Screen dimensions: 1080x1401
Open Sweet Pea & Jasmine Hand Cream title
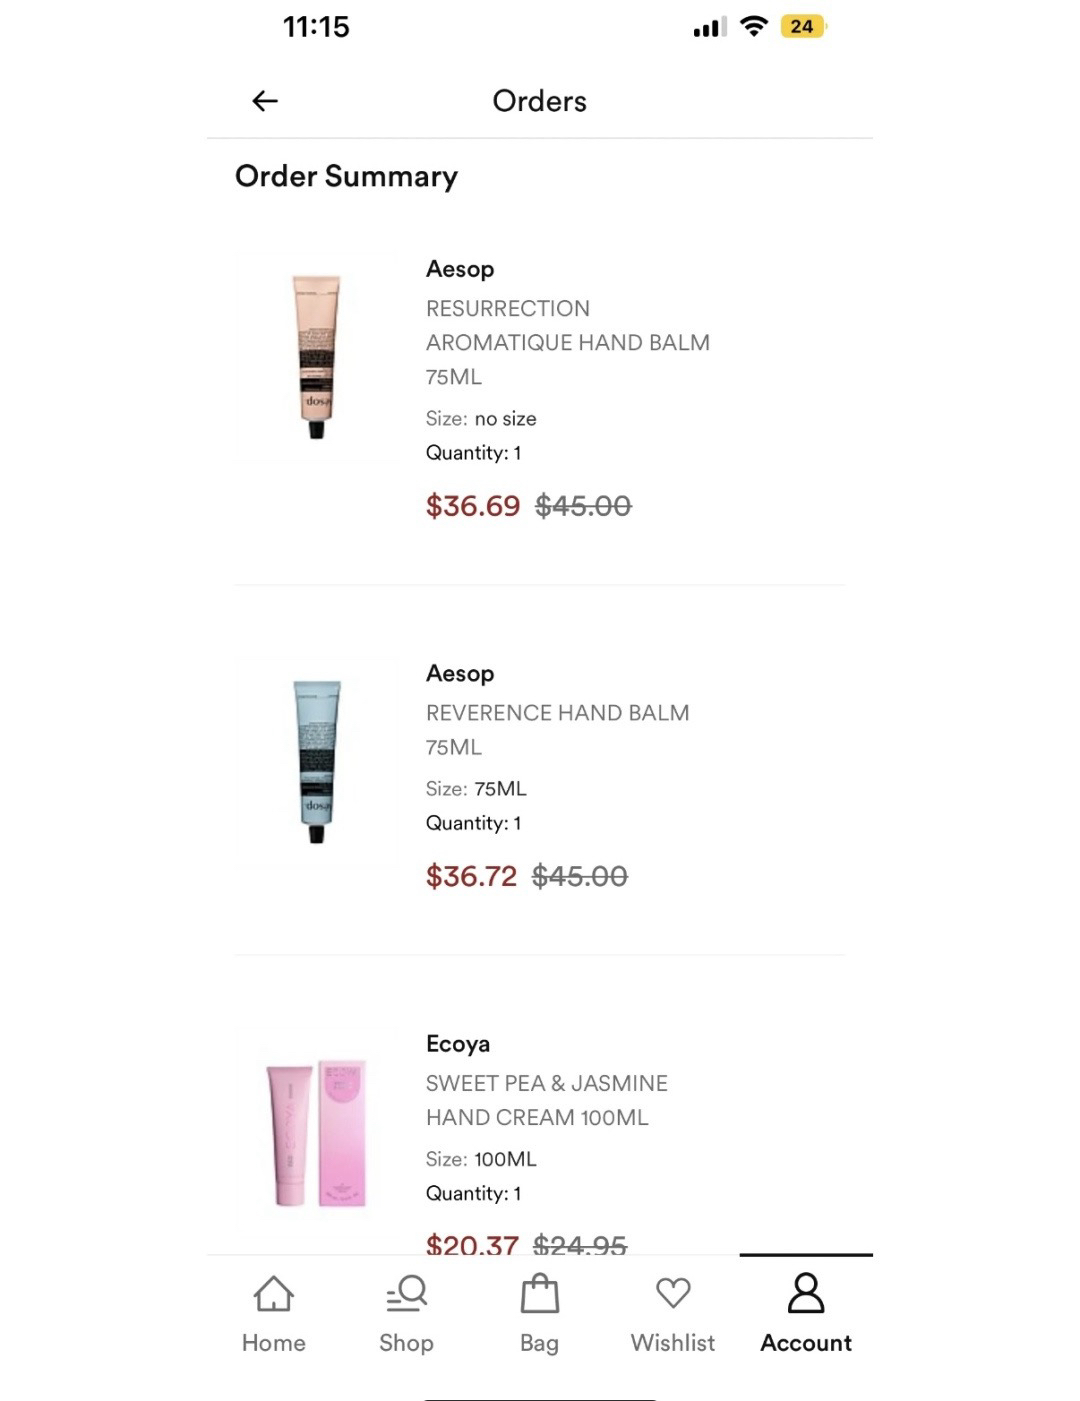click(546, 1100)
